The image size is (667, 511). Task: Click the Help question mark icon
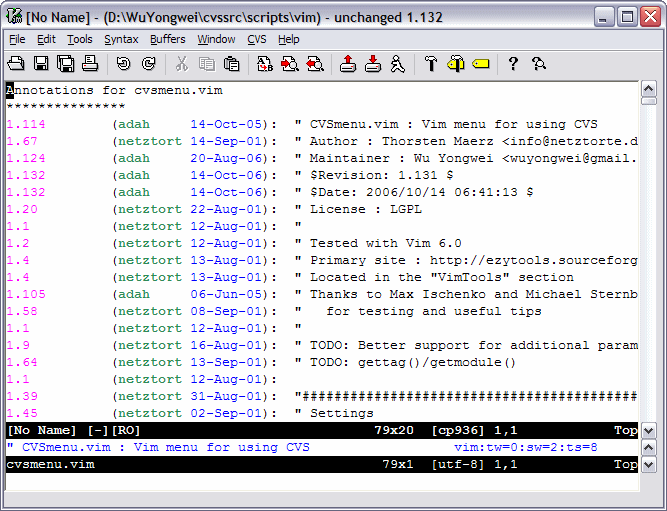(513, 64)
